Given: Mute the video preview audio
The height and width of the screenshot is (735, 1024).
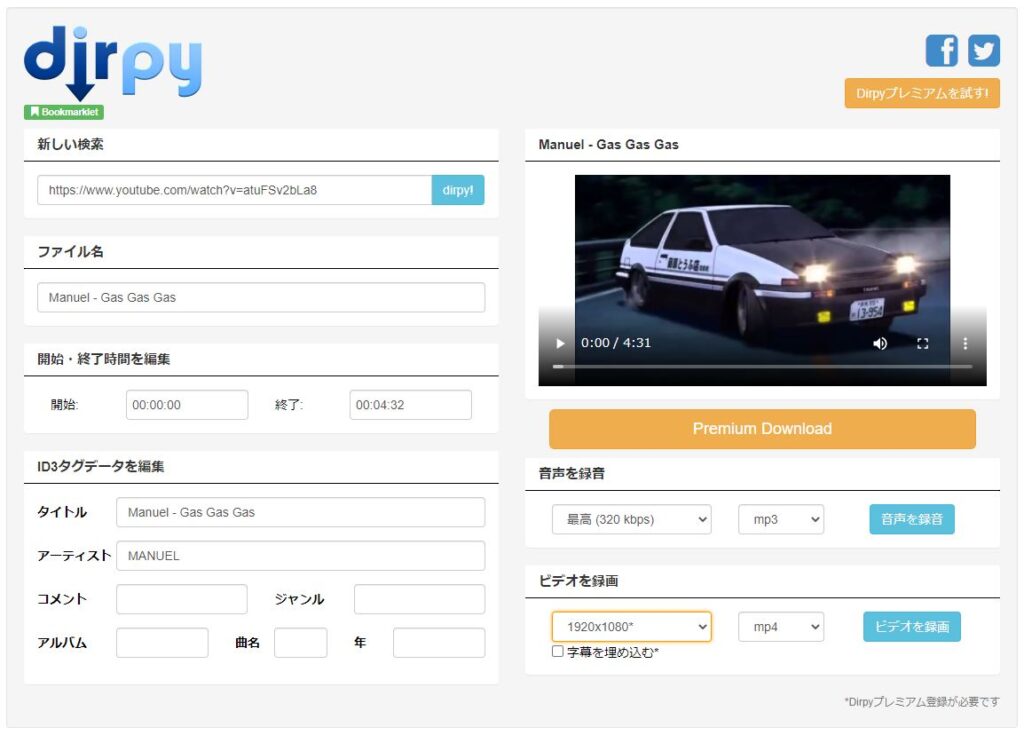Looking at the screenshot, I should pyautogui.click(x=880, y=343).
